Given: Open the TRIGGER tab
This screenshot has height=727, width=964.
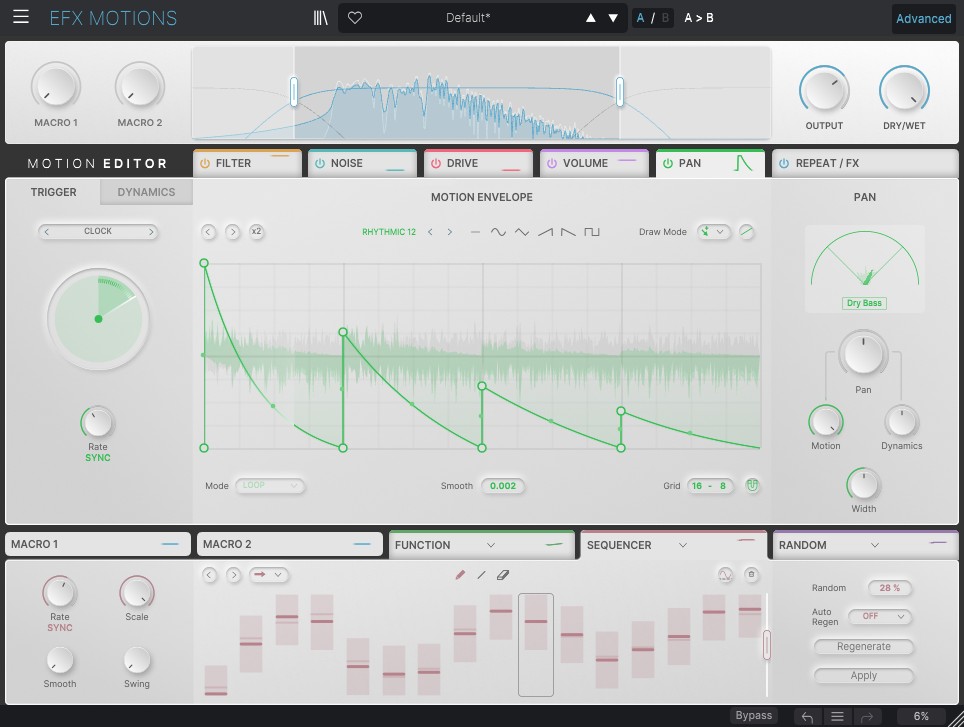Looking at the screenshot, I should tap(53, 192).
